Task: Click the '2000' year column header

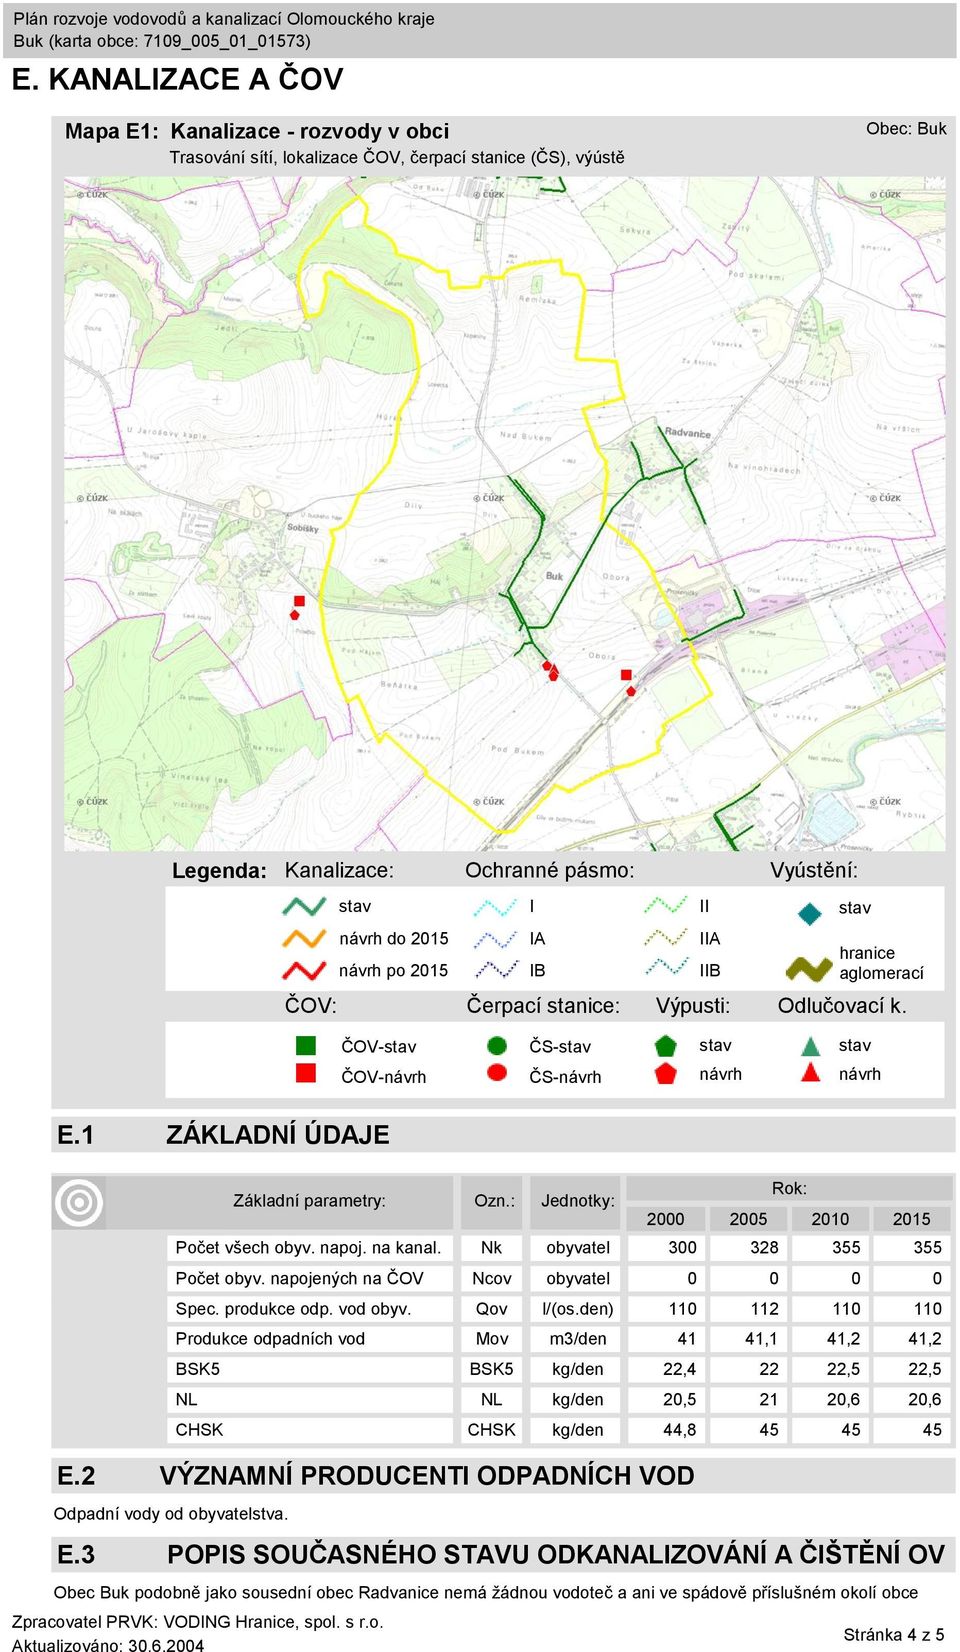Action: 666,1218
